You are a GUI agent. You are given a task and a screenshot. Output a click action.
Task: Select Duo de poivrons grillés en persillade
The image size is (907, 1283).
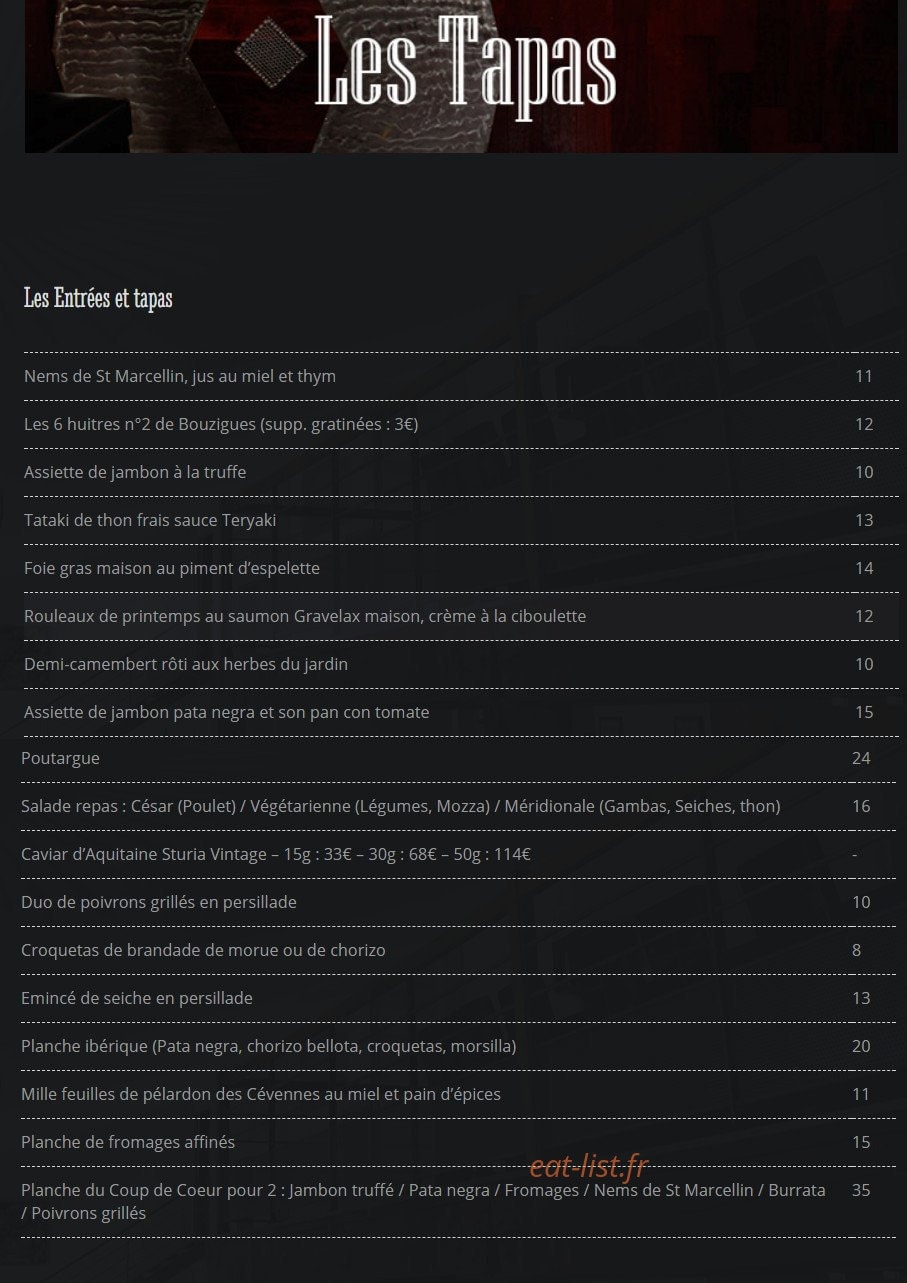point(159,902)
